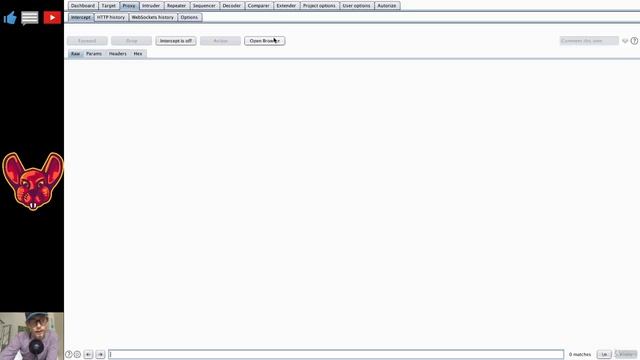
Task: Open the Proxy Options sub-tab
Action: [x=189, y=17]
